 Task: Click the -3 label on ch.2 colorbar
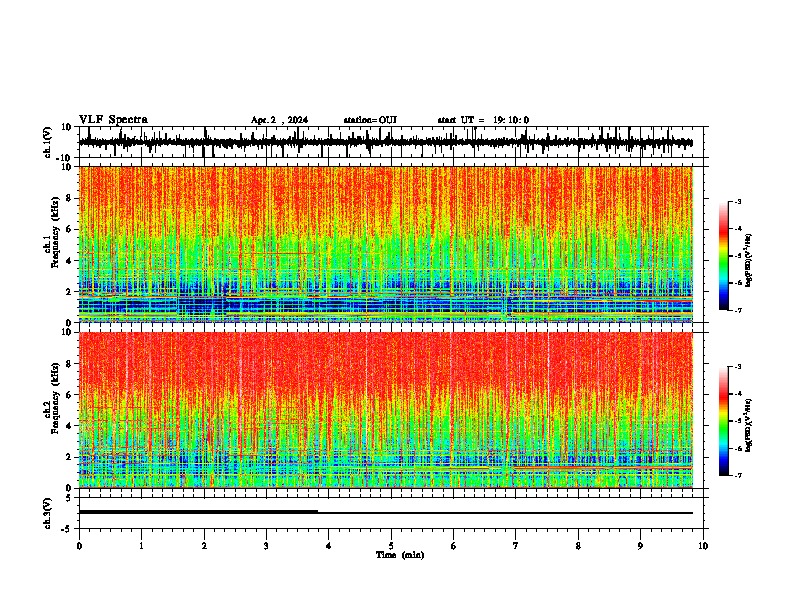[x=738, y=367]
